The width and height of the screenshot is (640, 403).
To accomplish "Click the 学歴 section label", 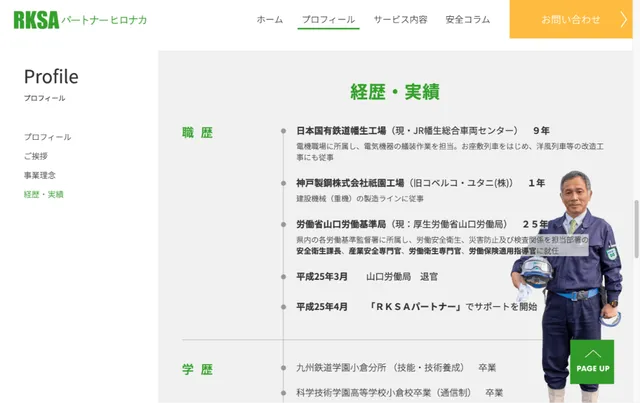I will (x=198, y=370).
